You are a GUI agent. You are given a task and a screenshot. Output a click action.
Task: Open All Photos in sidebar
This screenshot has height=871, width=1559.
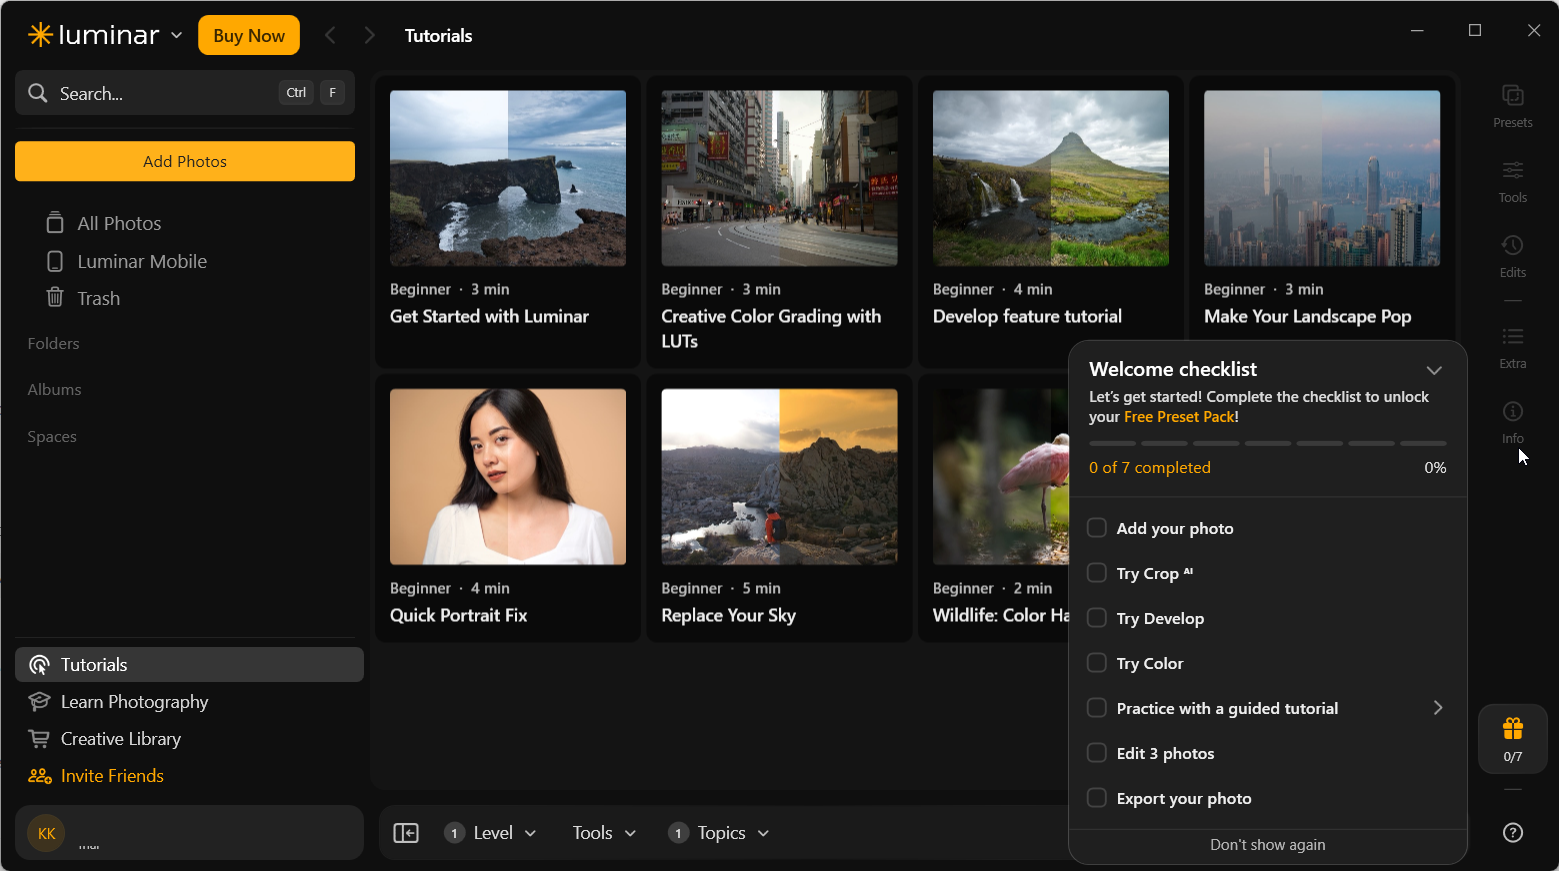[104, 223]
